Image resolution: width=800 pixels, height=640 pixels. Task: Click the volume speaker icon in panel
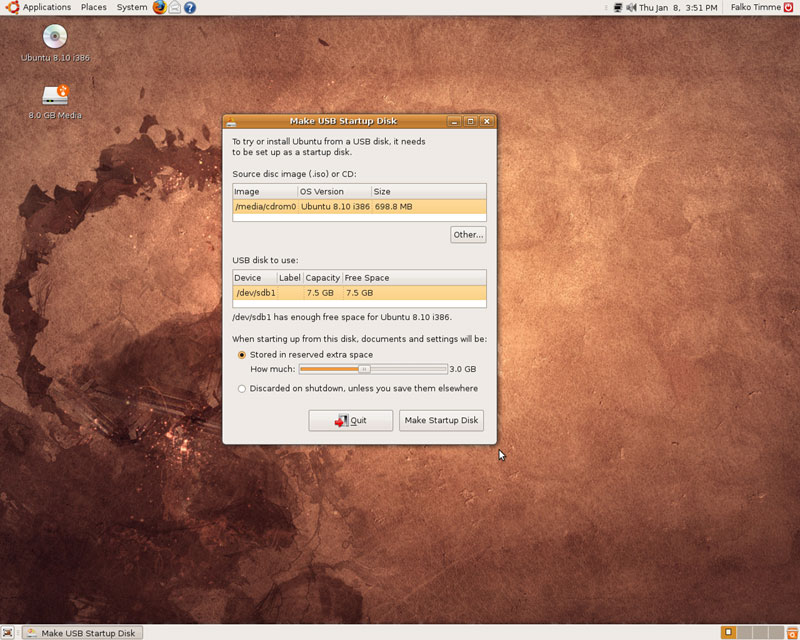[631, 7]
